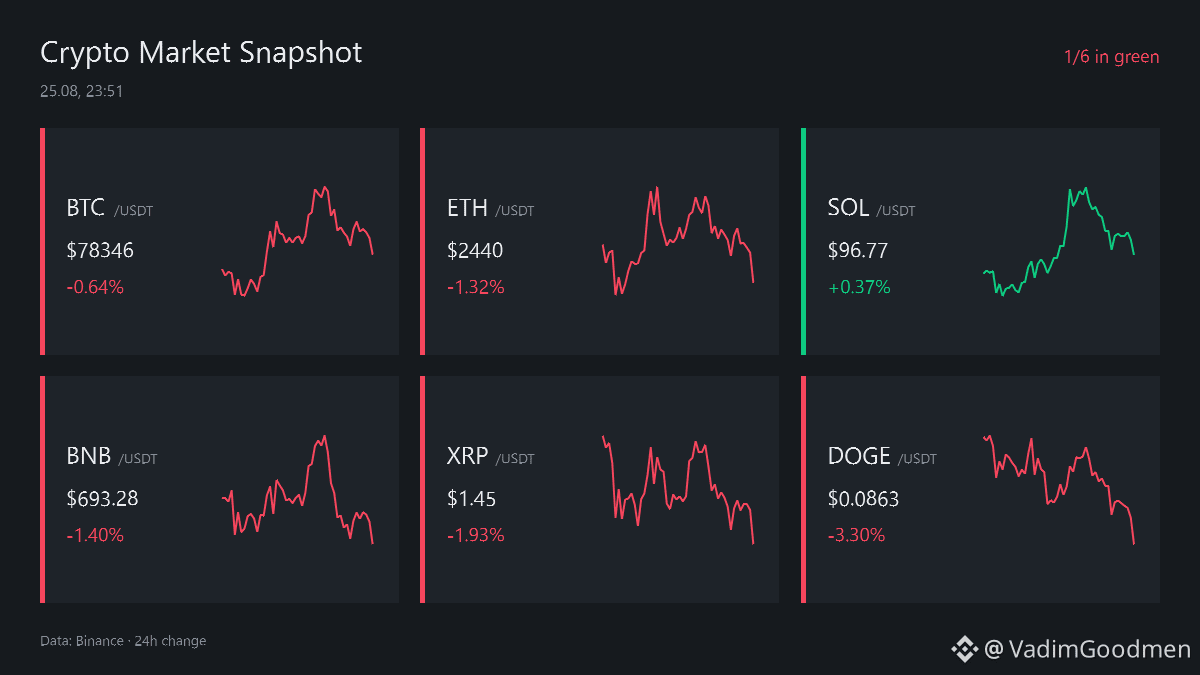Image resolution: width=1200 pixels, height=675 pixels.
Task: Click the ETH ticker label
Action: tap(467, 208)
